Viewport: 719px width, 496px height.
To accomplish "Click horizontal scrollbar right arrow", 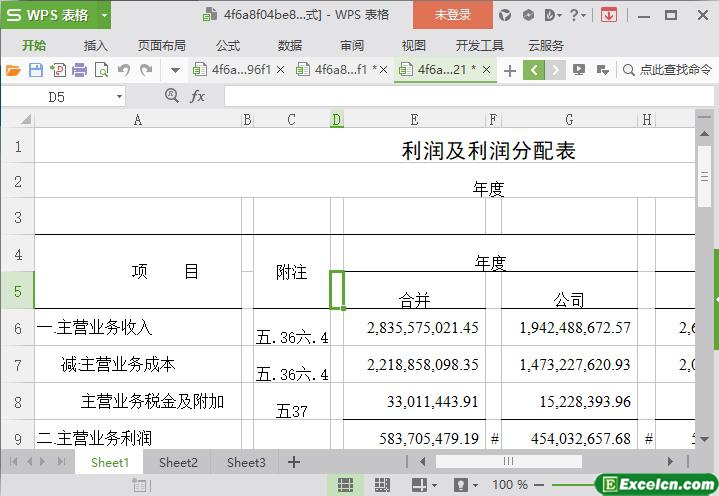I will pyautogui.click(x=670, y=461).
